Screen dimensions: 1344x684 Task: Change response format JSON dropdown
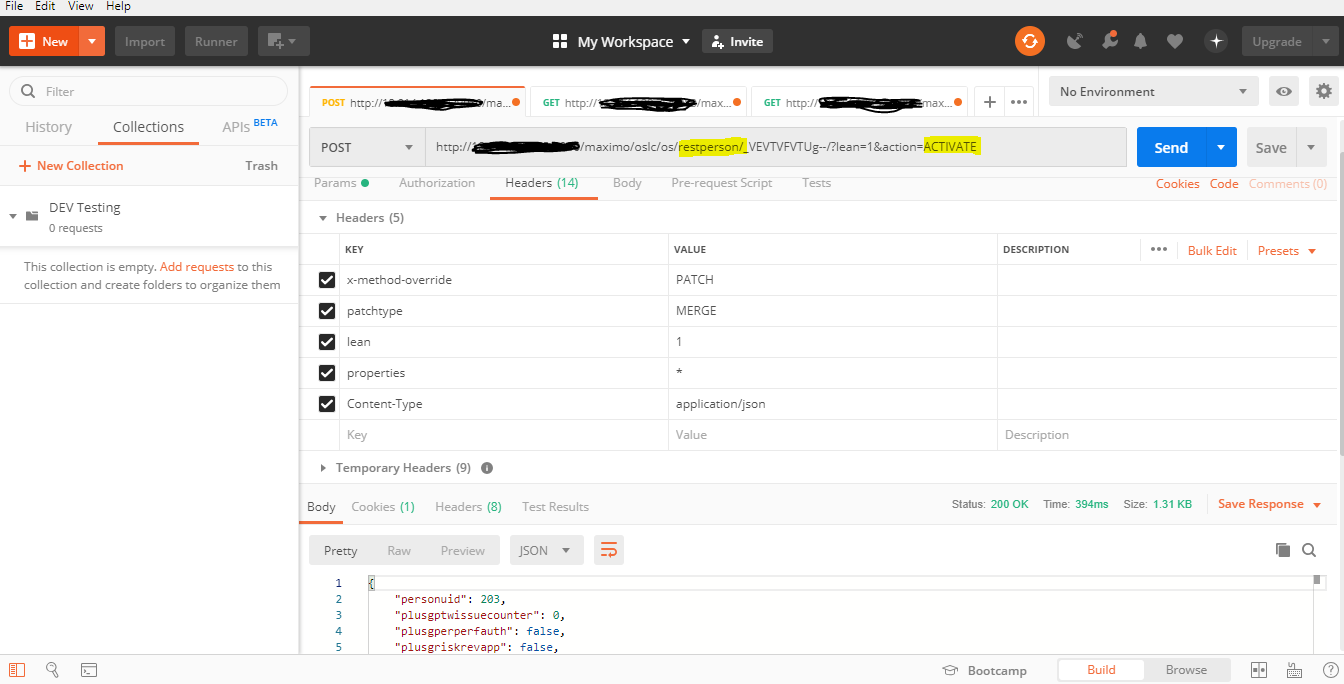coord(546,550)
